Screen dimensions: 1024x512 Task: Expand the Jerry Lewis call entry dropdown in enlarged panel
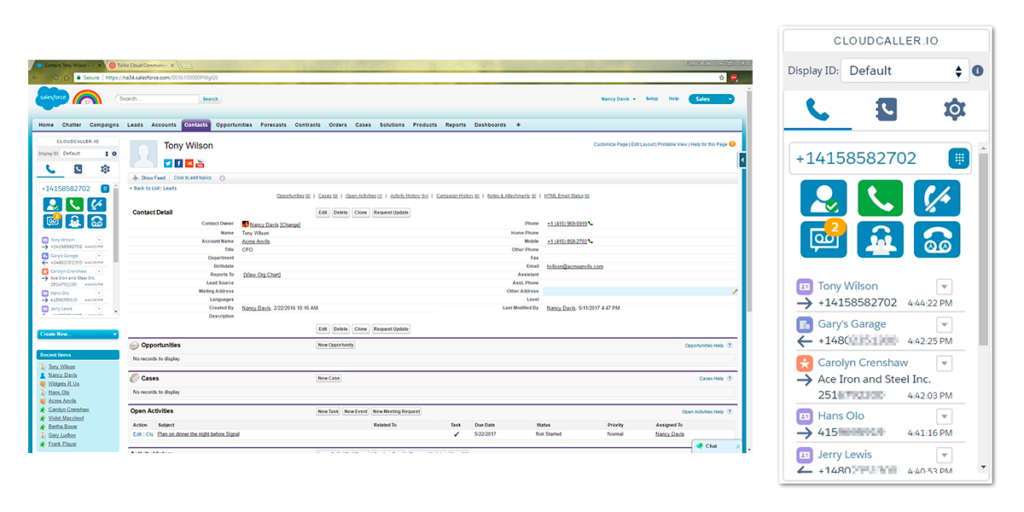click(944, 455)
